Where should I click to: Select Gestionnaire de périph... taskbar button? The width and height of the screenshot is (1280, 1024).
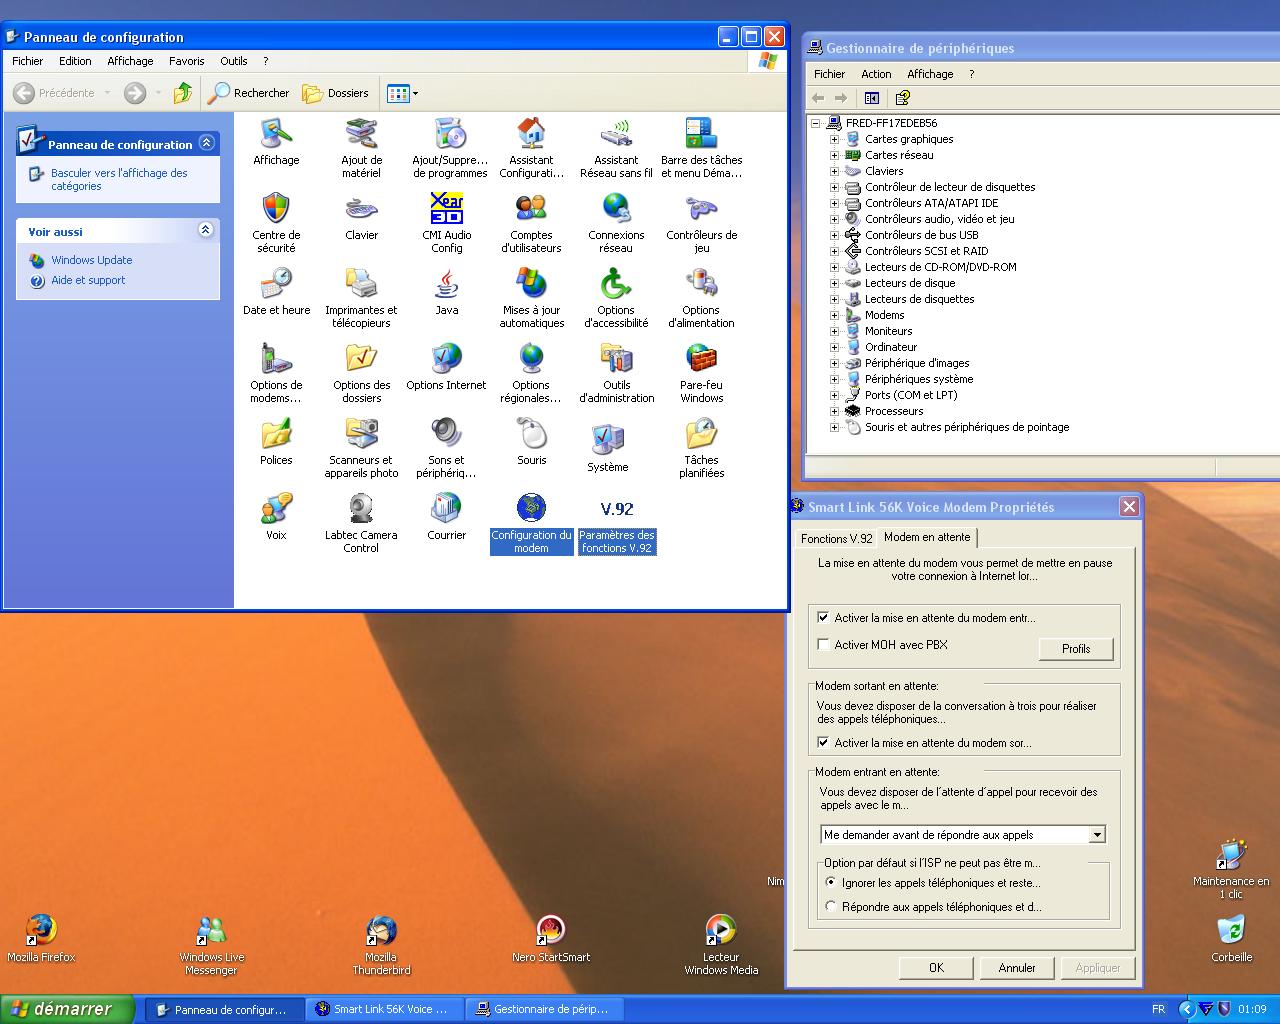coord(545,1009)
